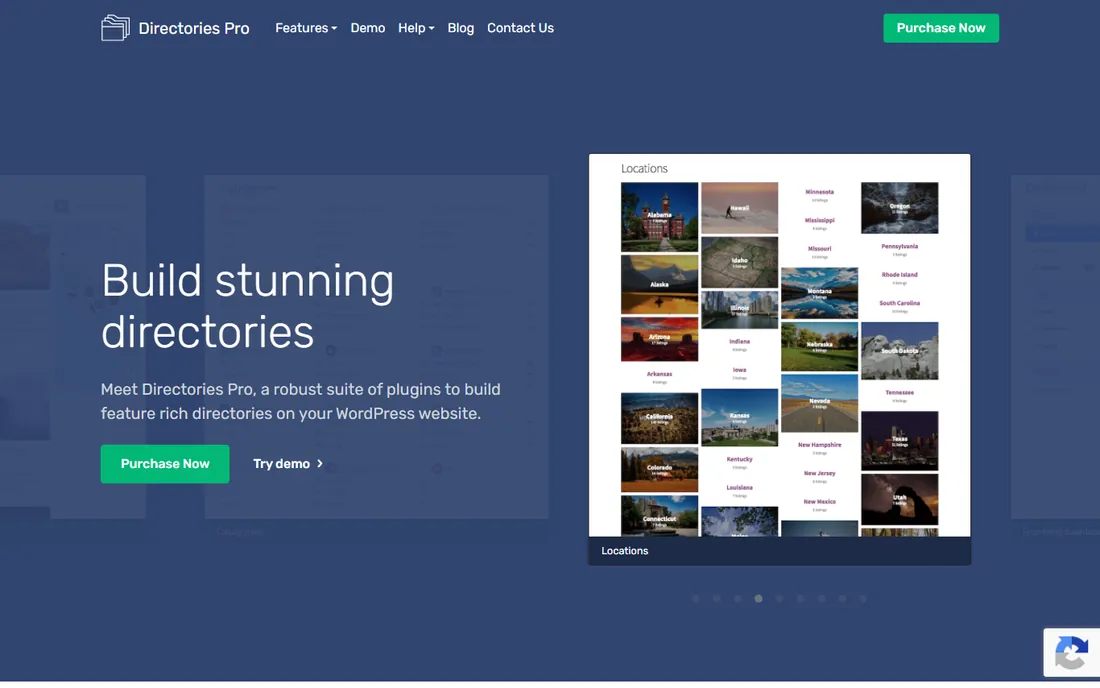This screenshot has height=688, width=1100.
Task: Open the Alabama location tile
Action: point(659,217)
